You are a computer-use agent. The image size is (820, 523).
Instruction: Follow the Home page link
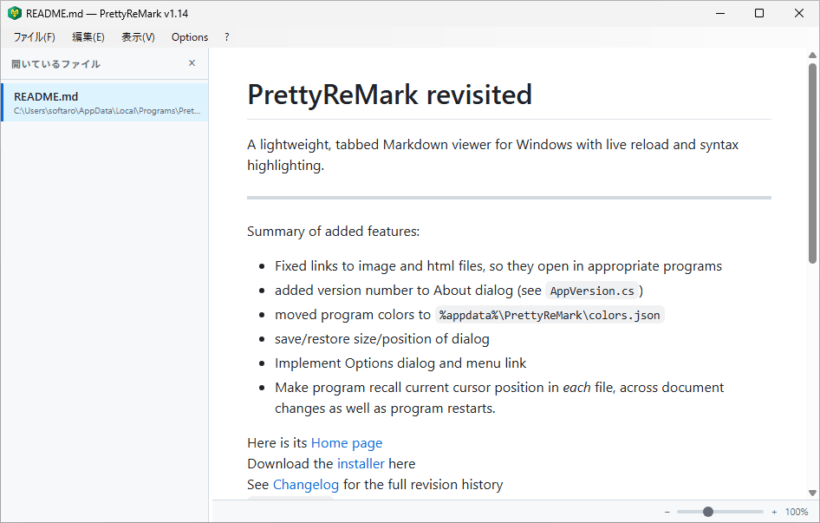347,443
